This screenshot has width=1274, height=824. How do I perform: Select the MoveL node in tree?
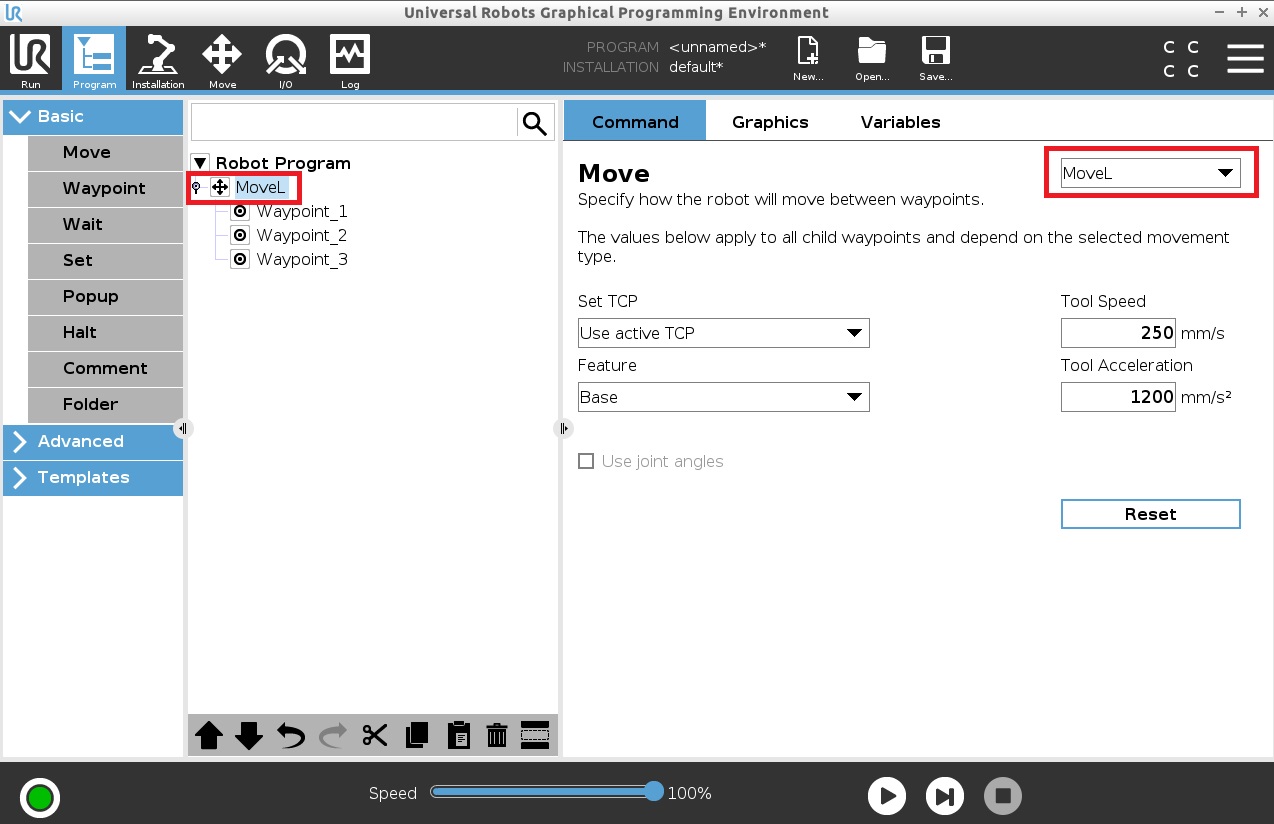tap(261, 187)
